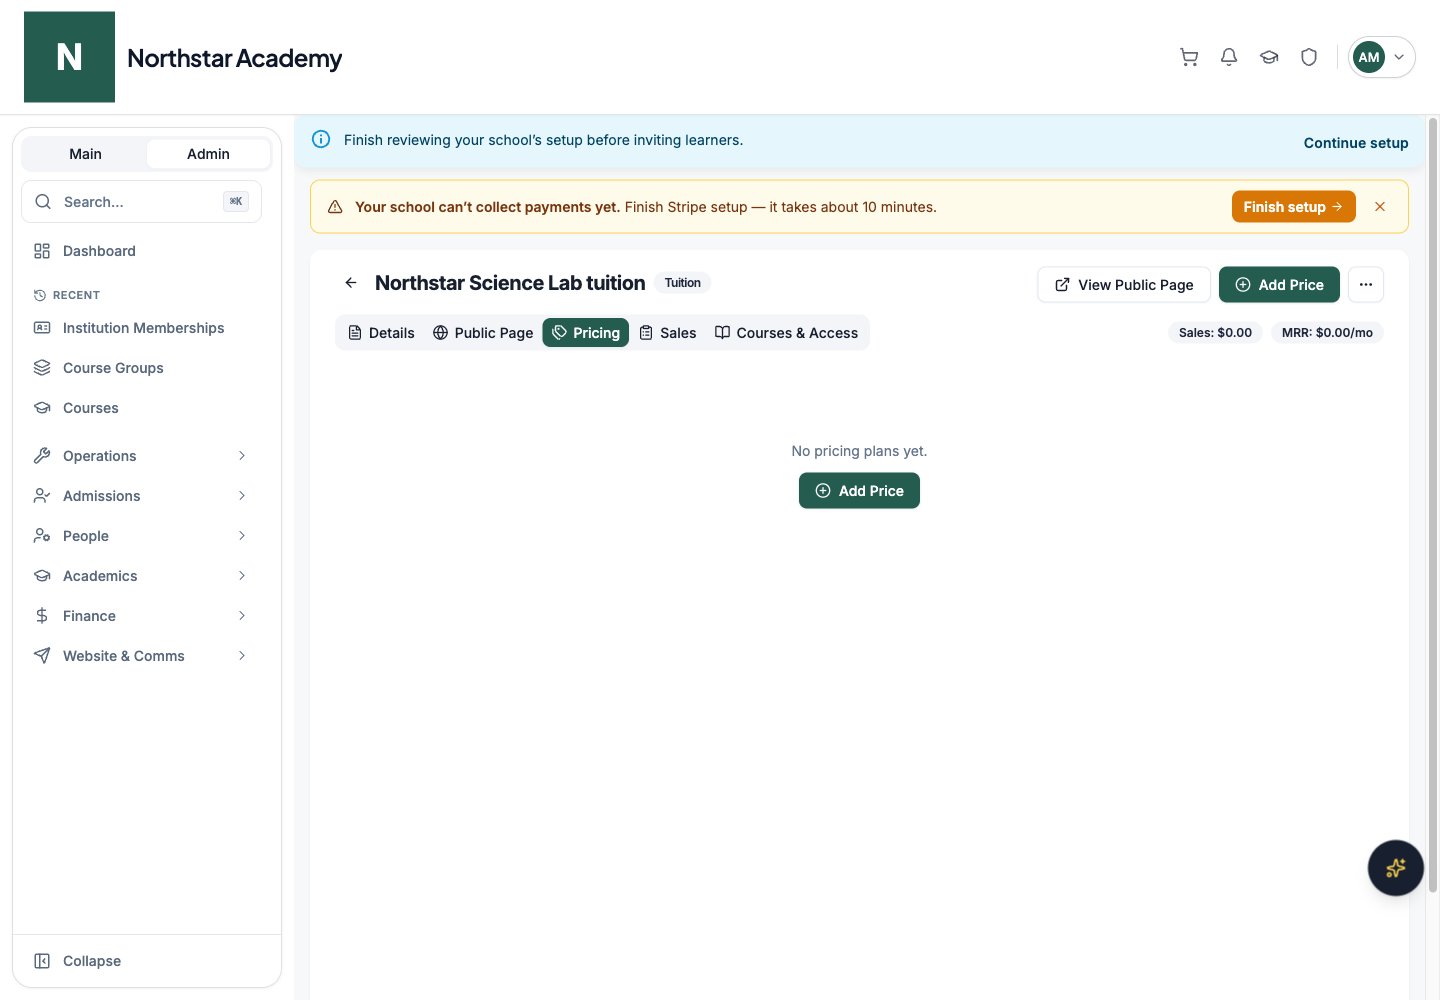Click the warning triangle icon
The width and height of the screenshot is (1440, 1000).
coord(335,207)
